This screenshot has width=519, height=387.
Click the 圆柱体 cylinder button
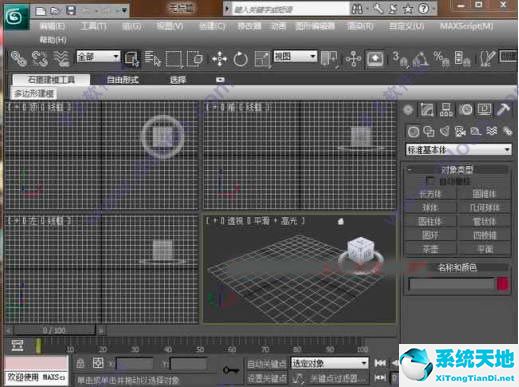tap(430, 221)
